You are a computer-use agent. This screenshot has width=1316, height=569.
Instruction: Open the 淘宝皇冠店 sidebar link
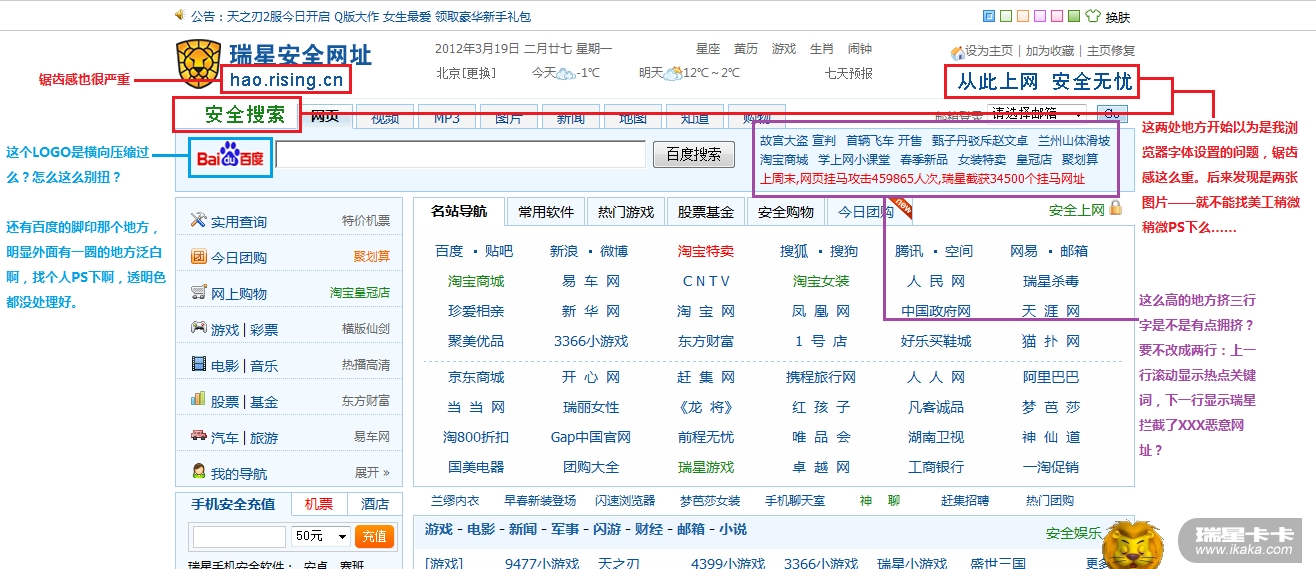(x=360, y=293)
